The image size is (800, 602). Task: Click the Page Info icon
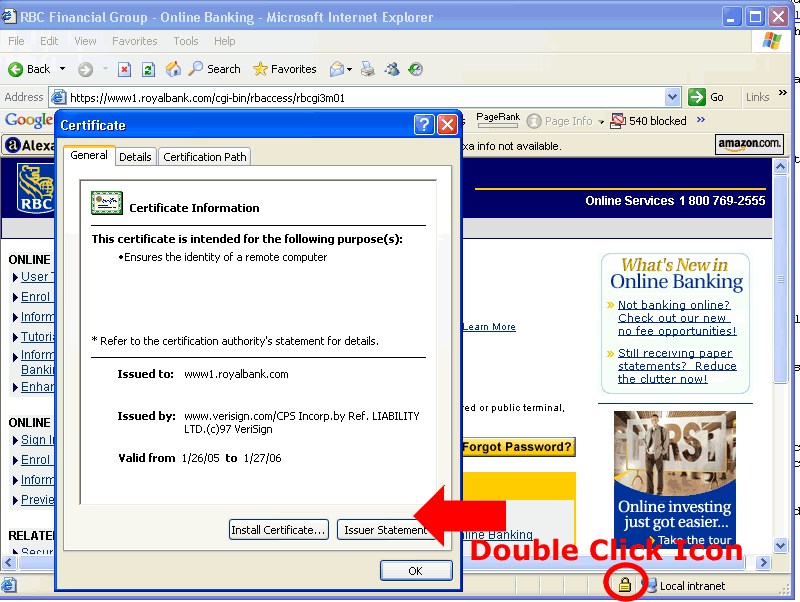pos(534,121)
